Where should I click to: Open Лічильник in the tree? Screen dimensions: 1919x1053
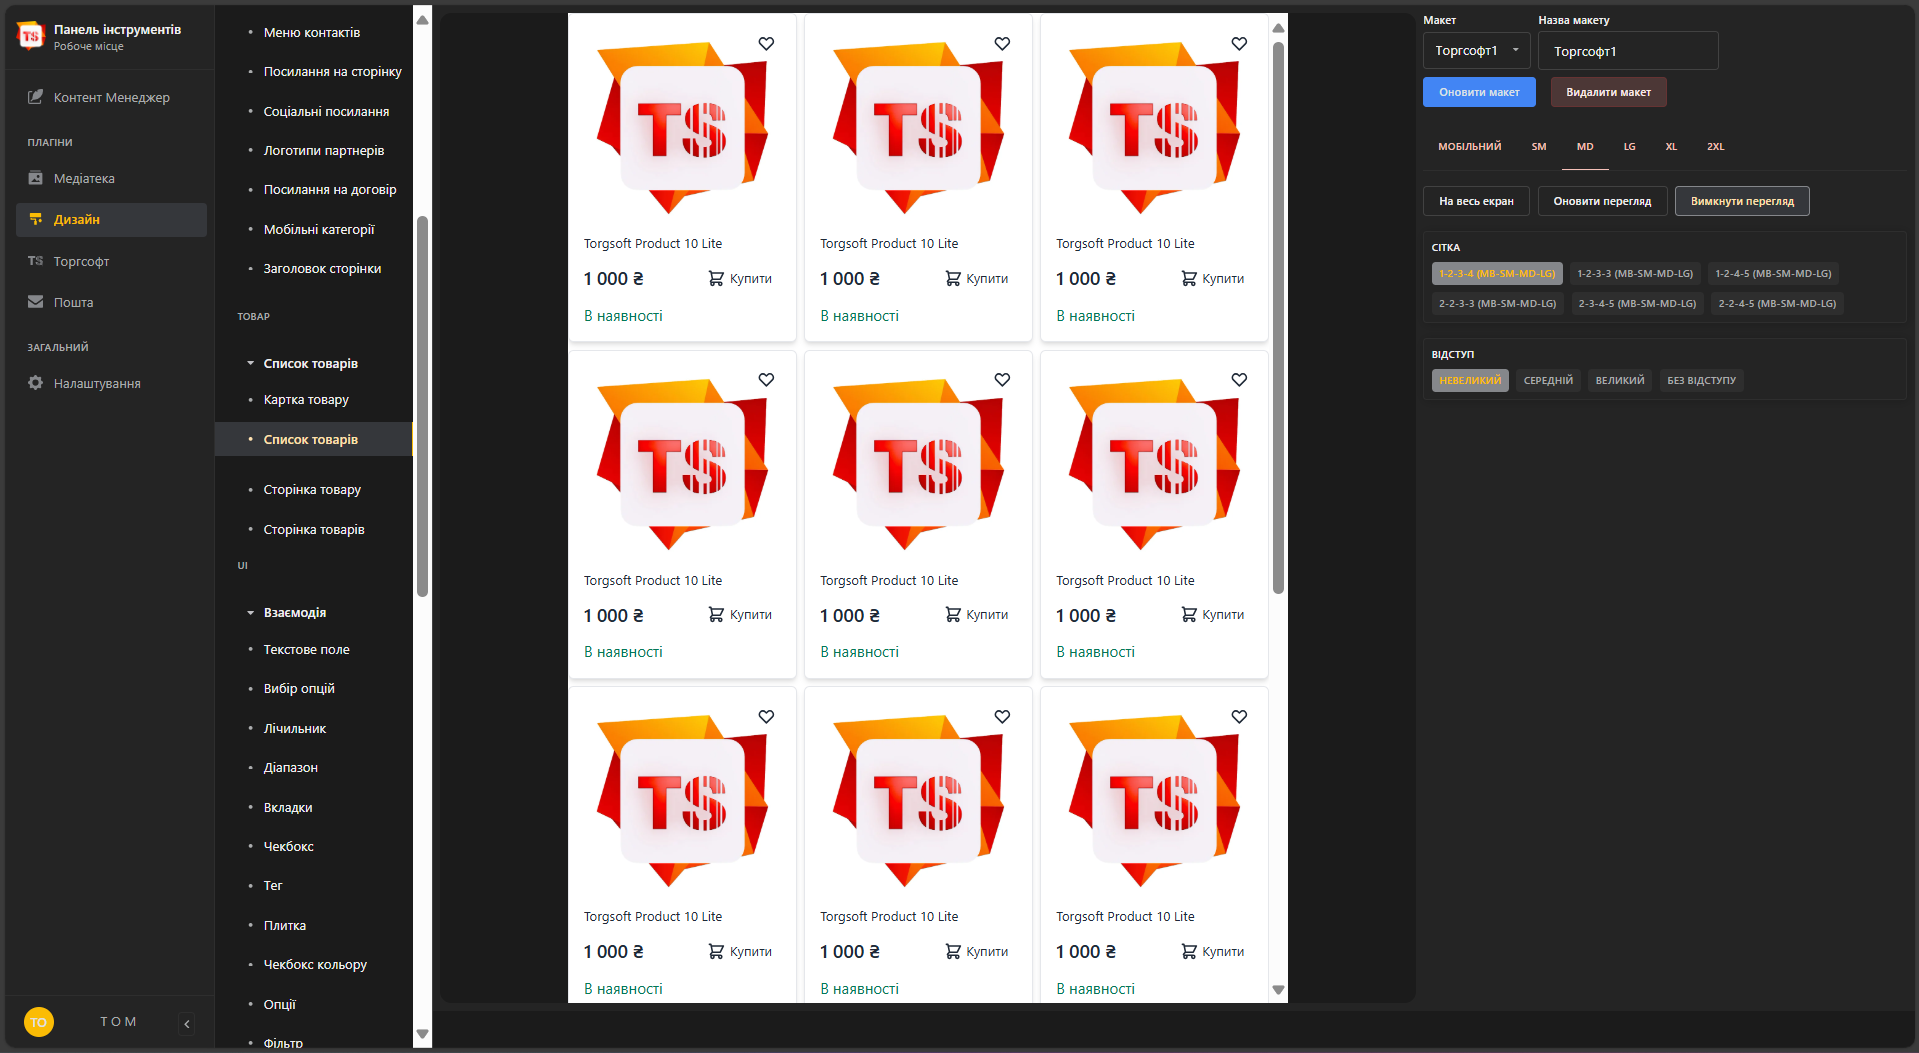click(x=295, y=728)
